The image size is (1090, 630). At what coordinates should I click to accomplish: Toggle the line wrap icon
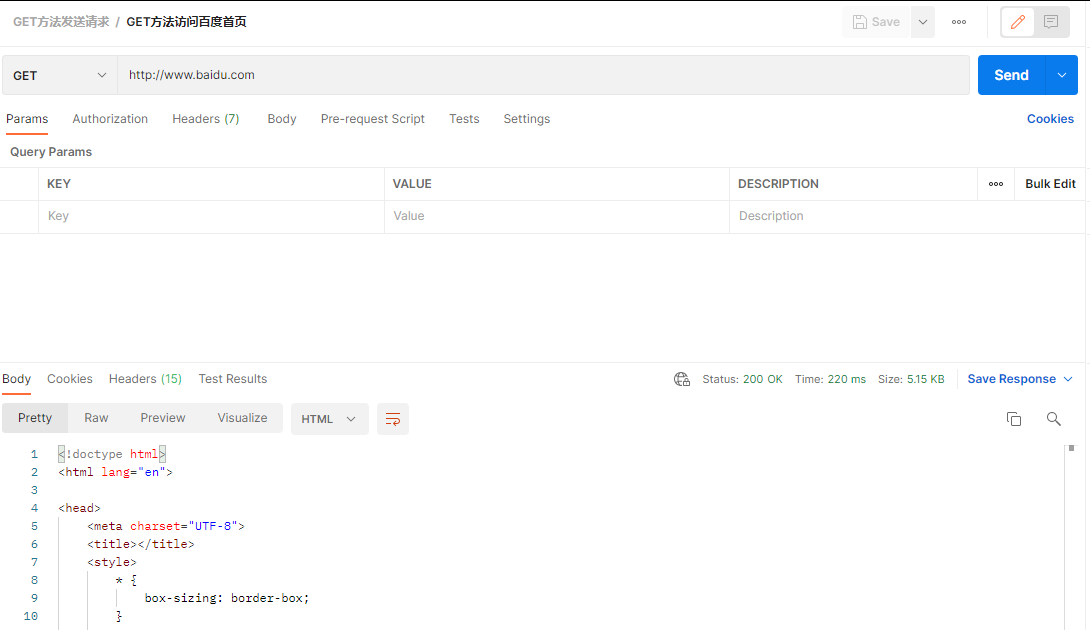[x=393, y=419]
